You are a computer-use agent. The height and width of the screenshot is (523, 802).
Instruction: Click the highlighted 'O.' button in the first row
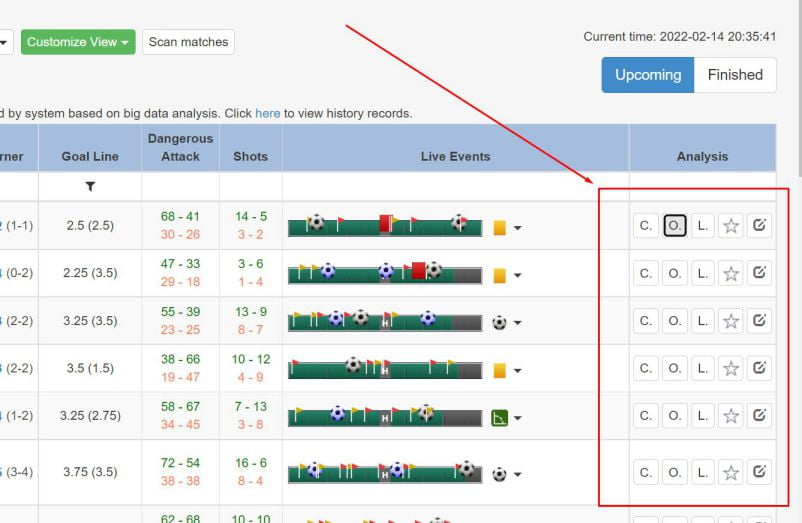pos(675,226)
